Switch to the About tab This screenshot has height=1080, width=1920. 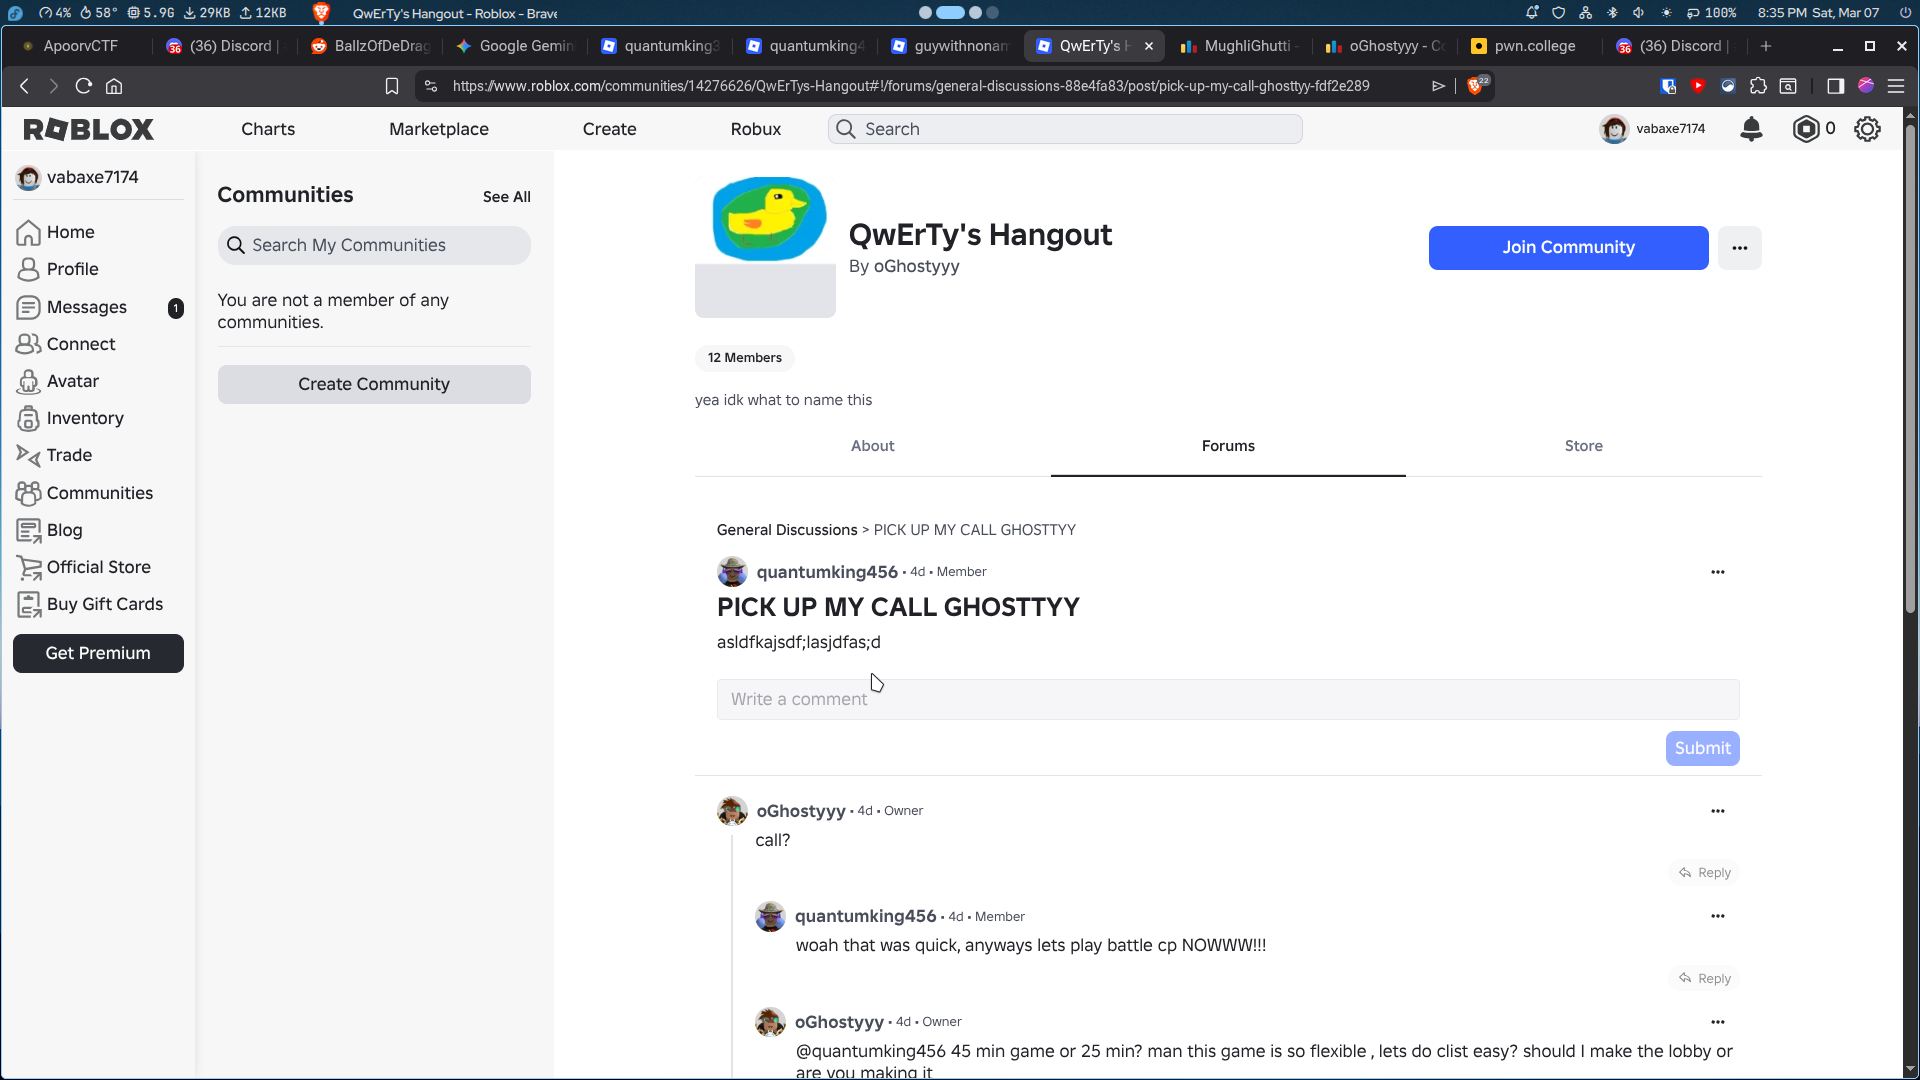click(872, 446)
